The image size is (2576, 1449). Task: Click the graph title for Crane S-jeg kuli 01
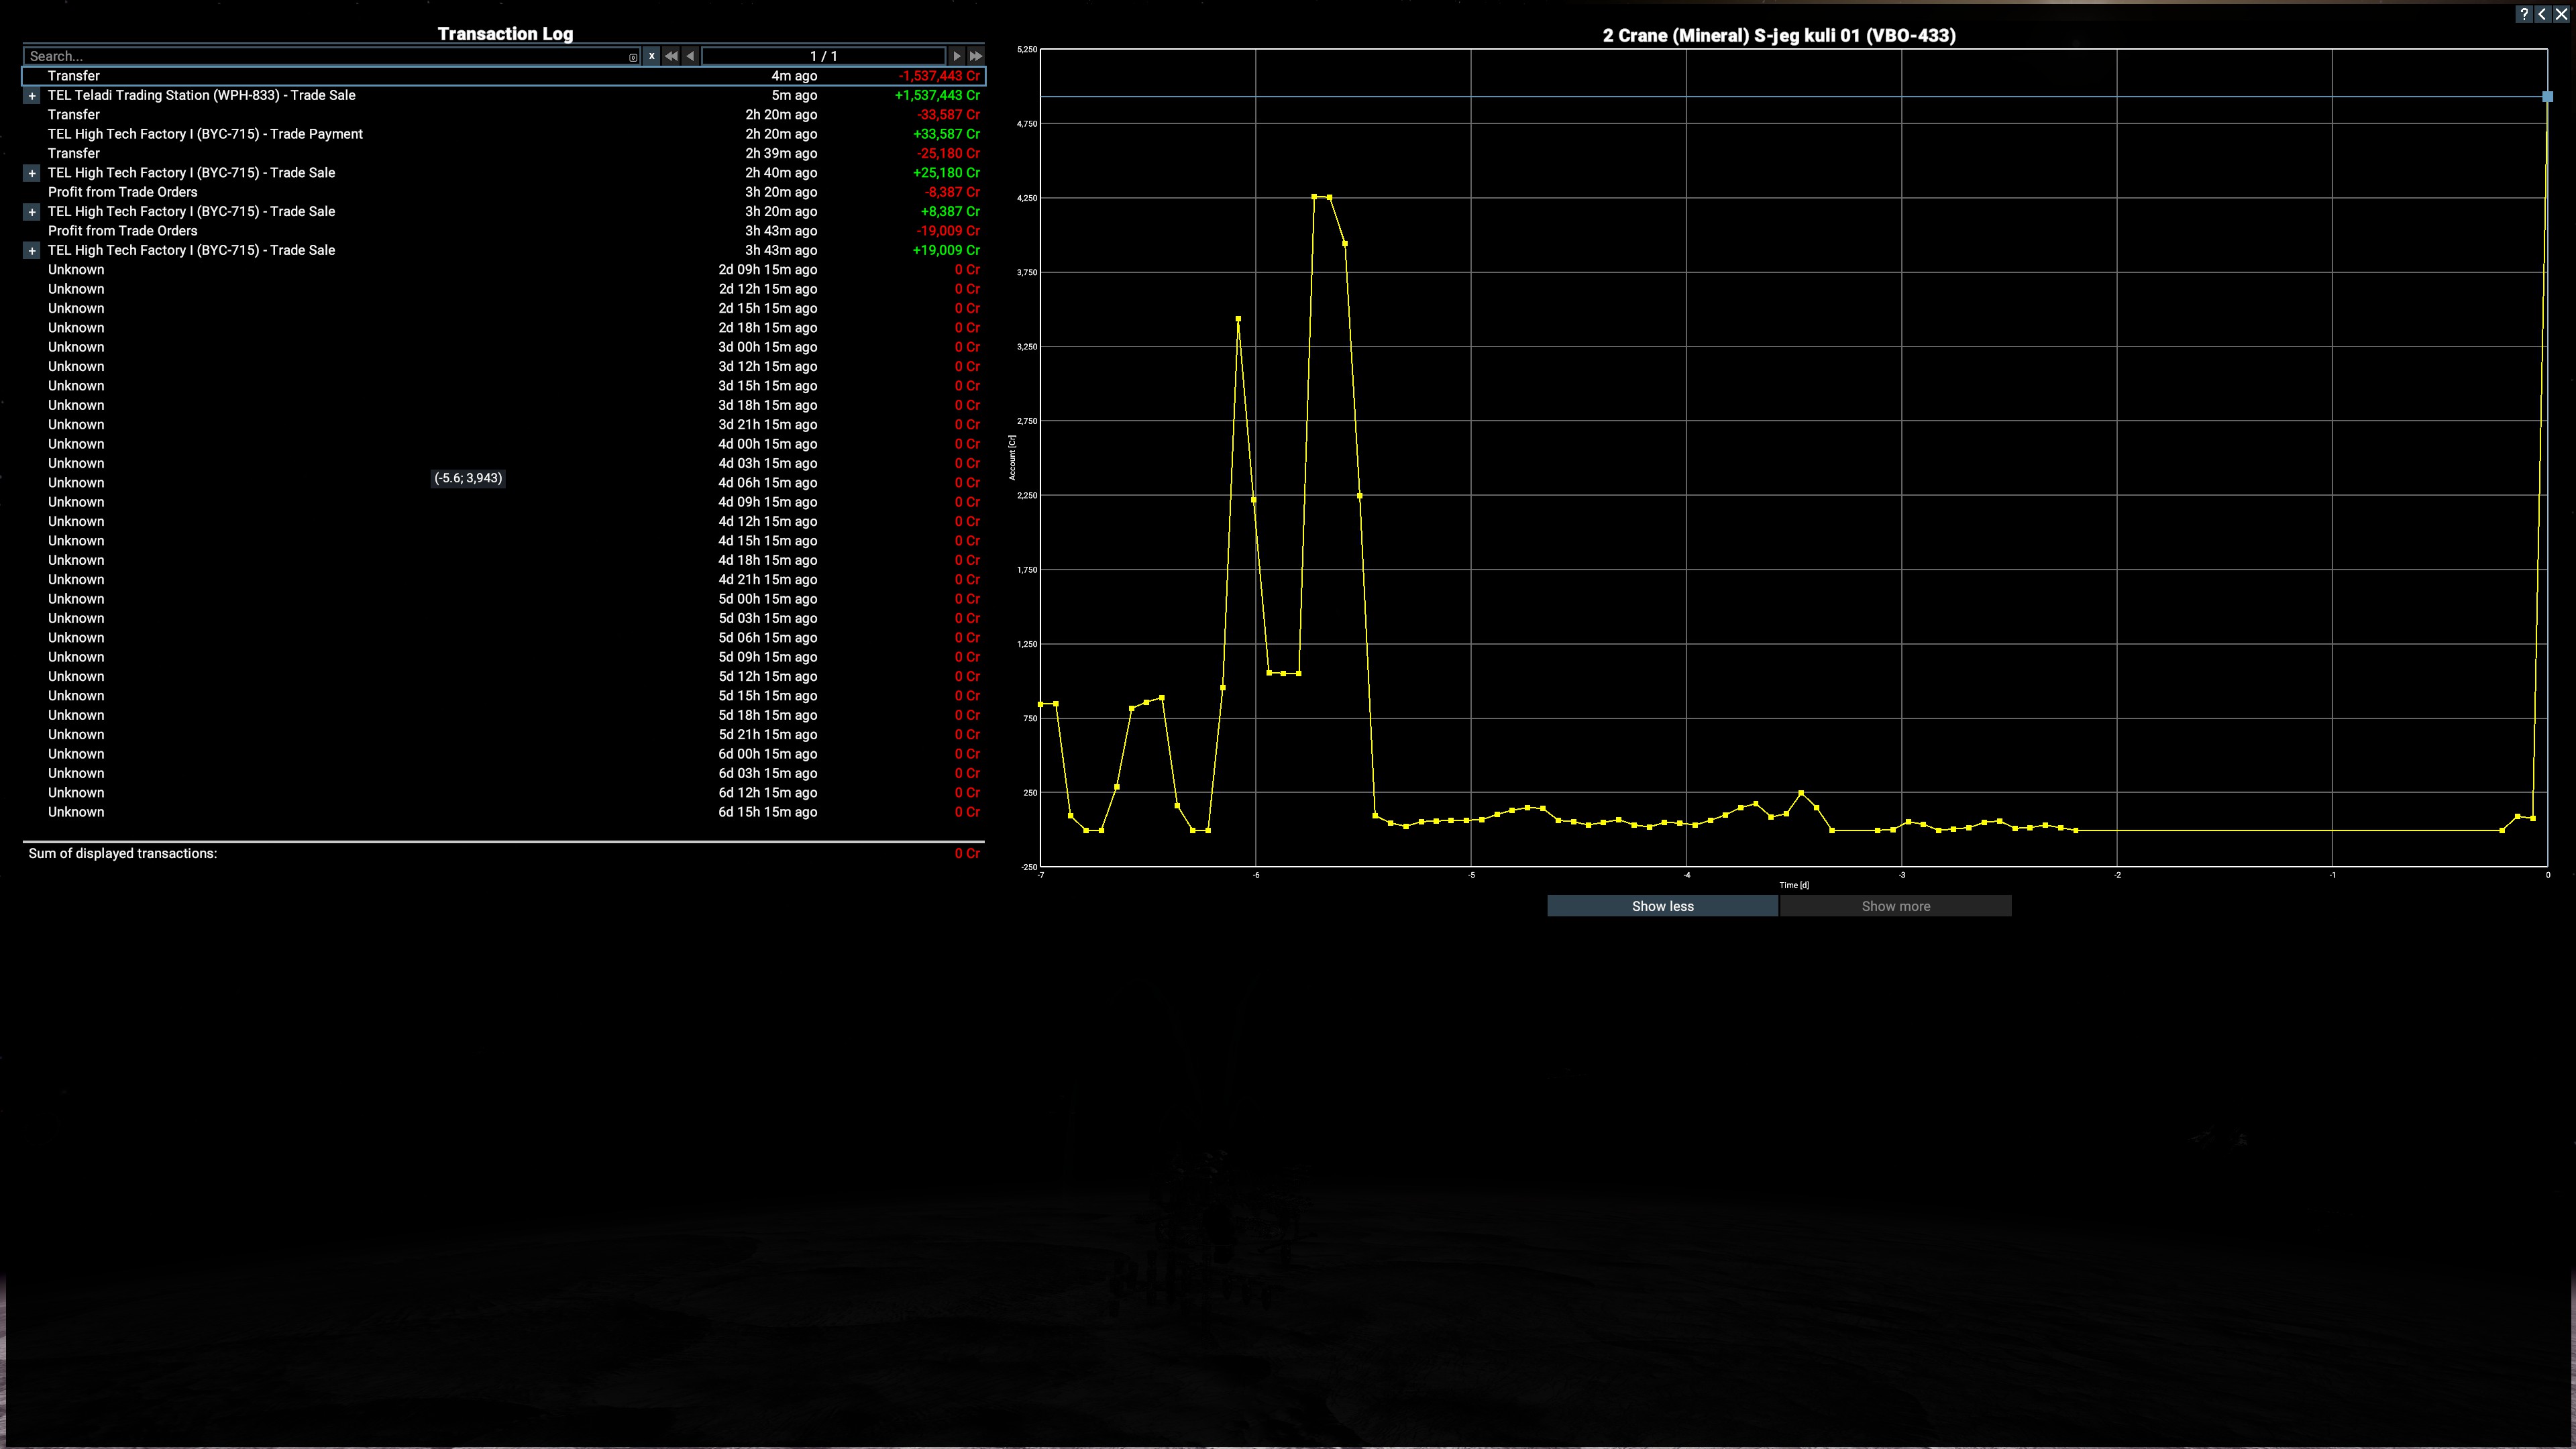coord(1779,35)
